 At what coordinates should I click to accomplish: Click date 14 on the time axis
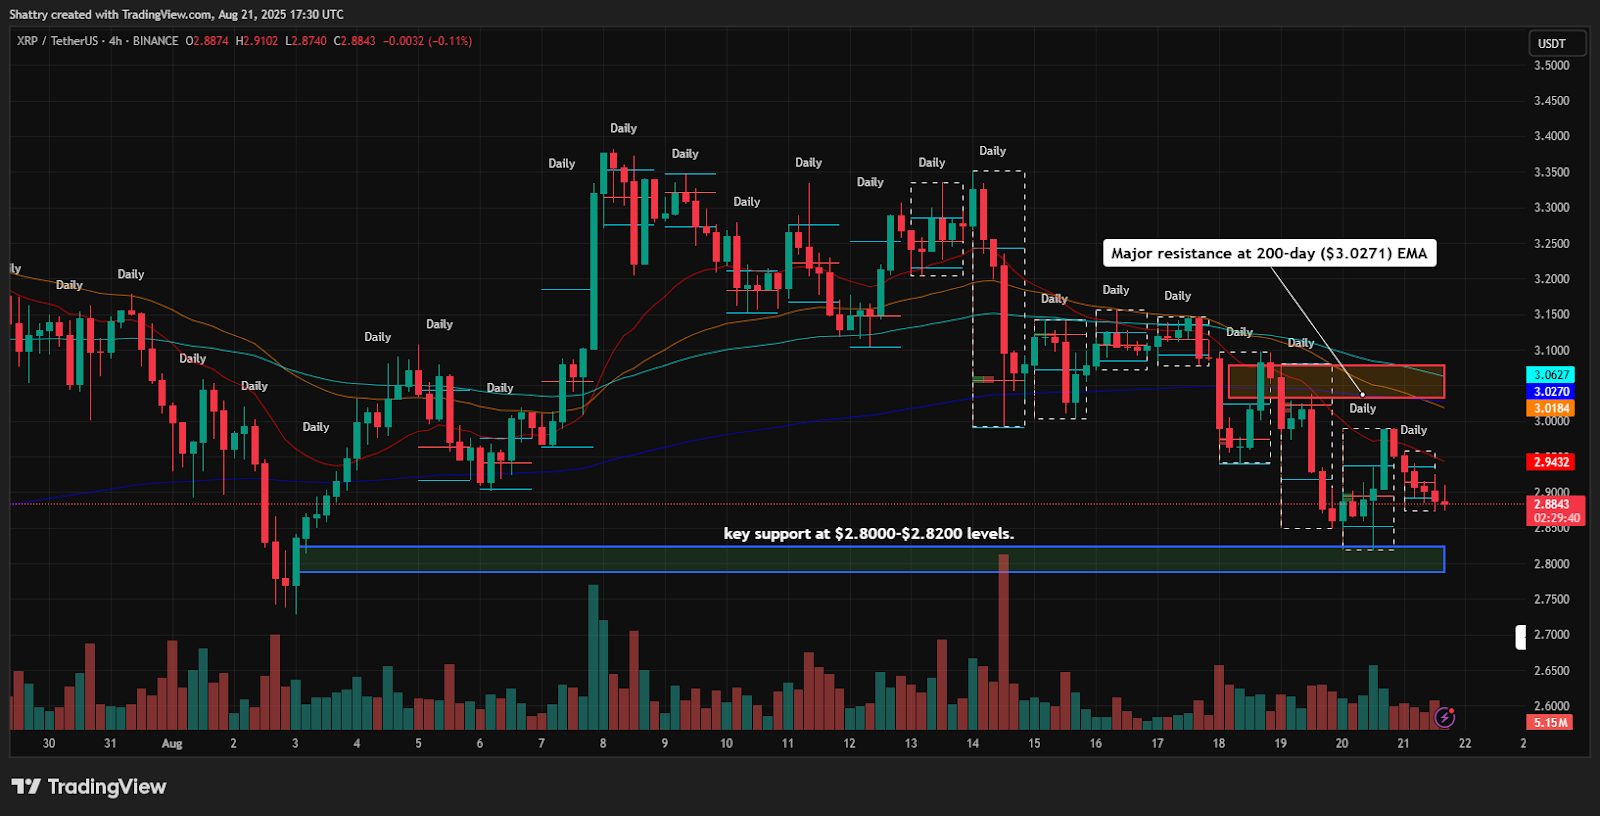click(972, 743)
